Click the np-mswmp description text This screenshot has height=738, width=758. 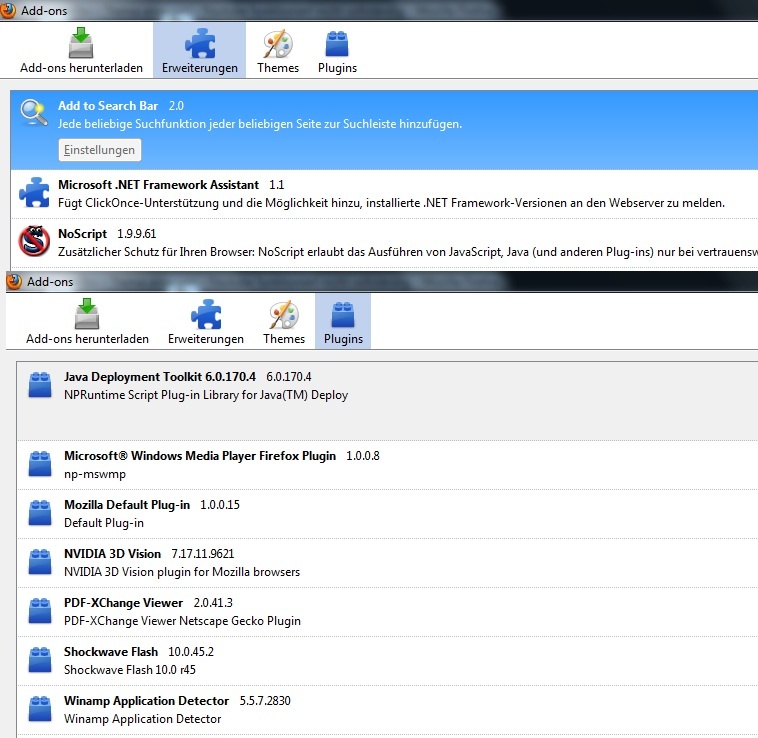95,475
